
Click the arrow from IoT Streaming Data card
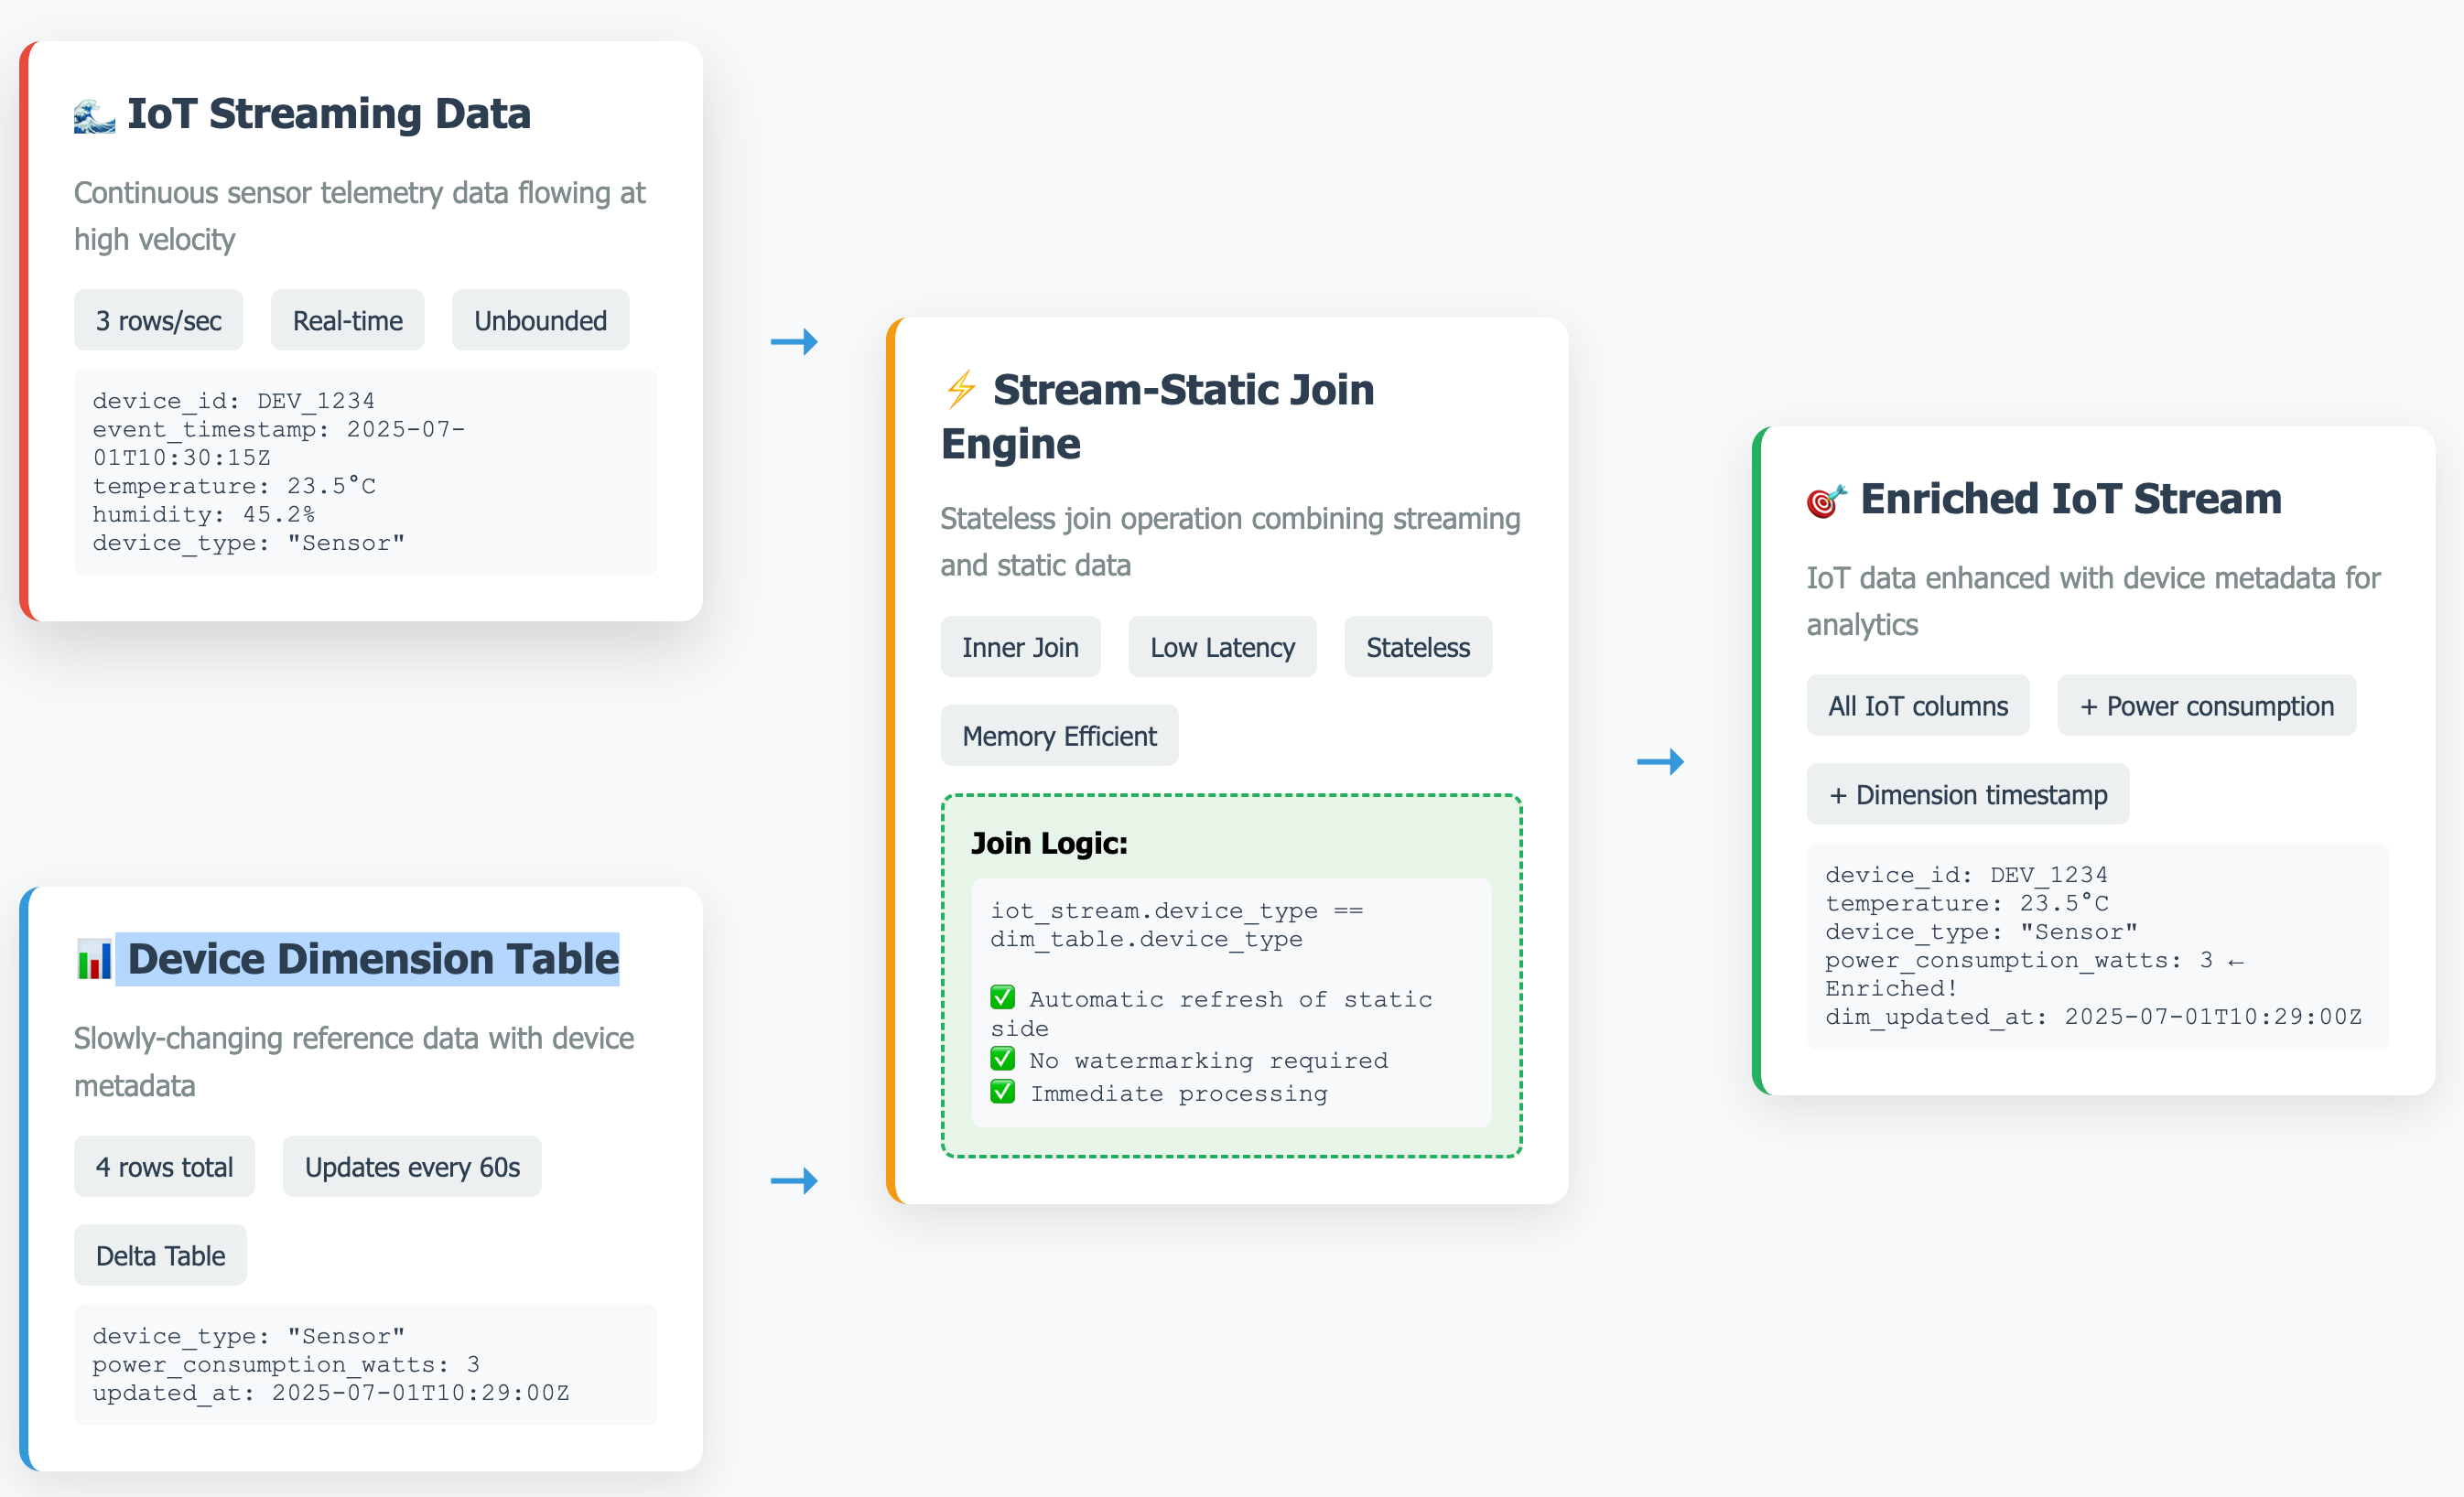794,342
